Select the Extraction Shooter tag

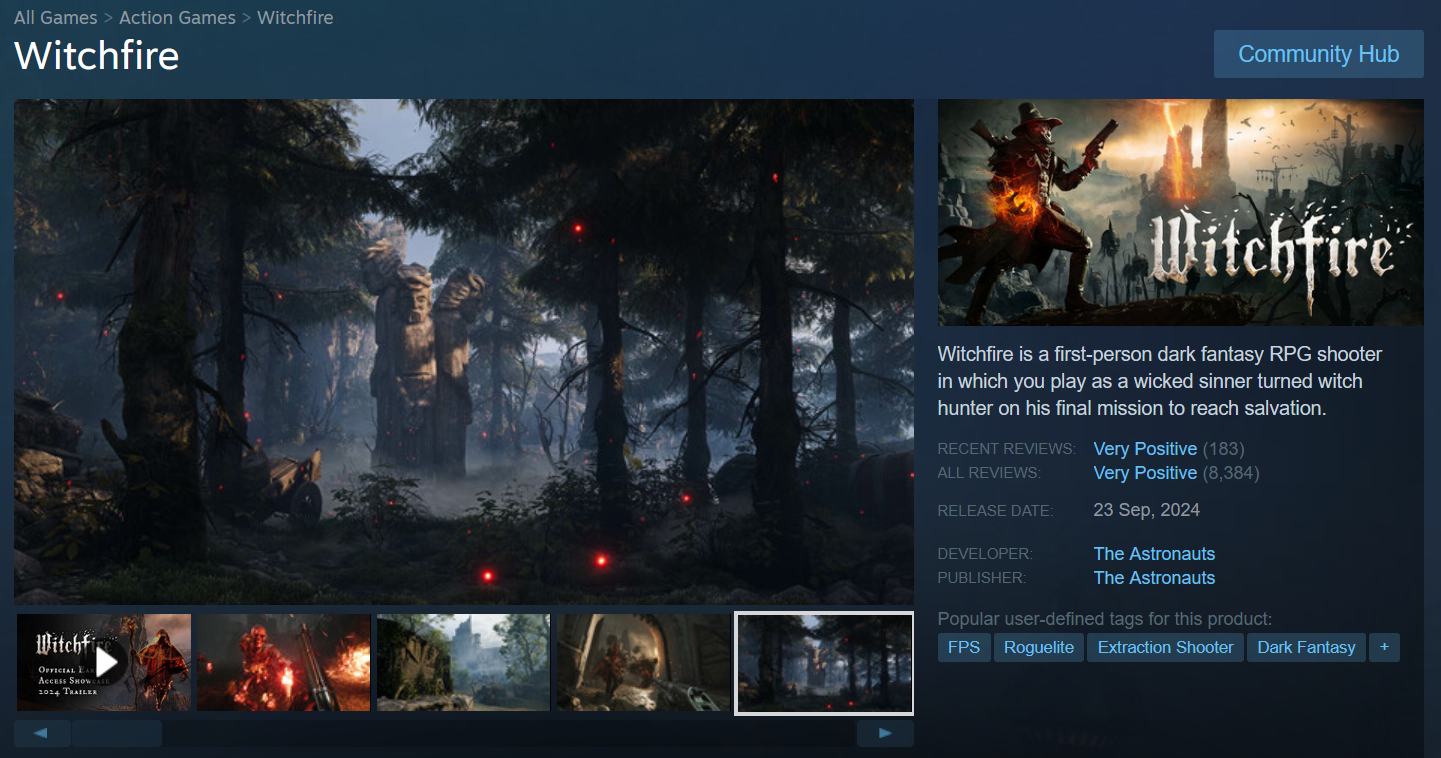click(x=1166, y=647)
